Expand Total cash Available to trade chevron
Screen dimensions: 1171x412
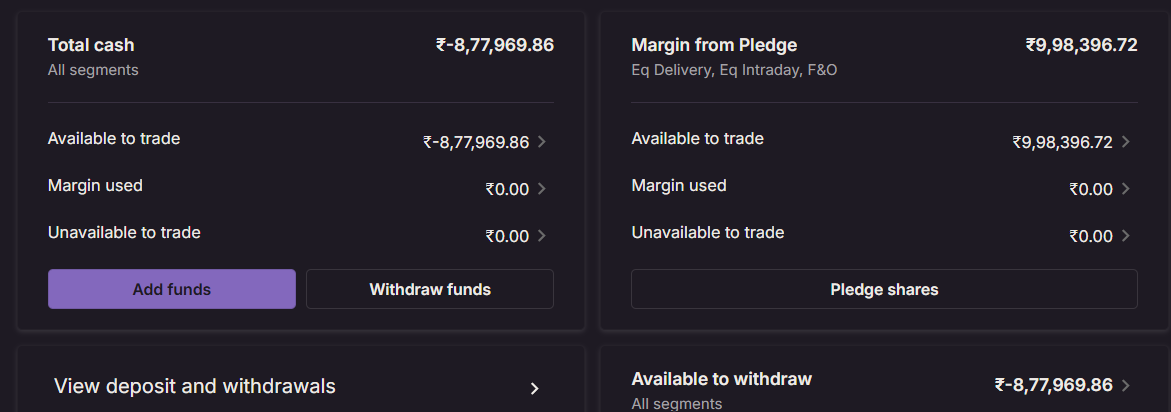pyautogui.click(x=542, y=142)
